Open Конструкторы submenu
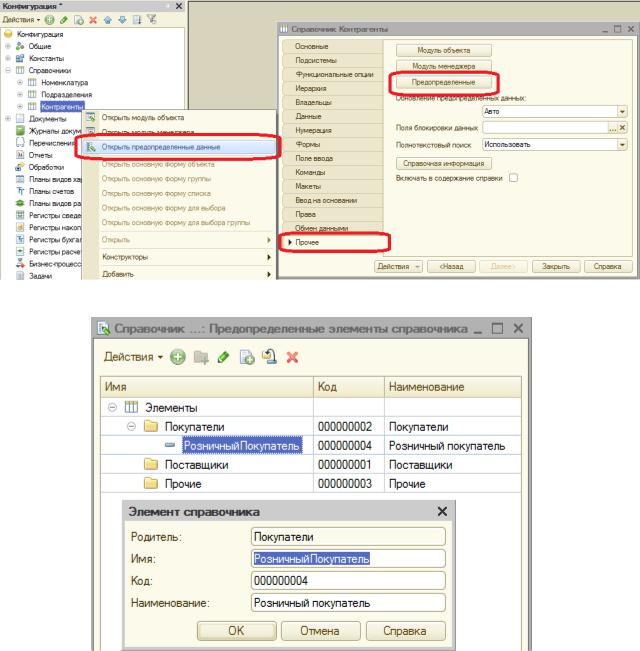Image resolution: width=640 pixels, height=651 pixels. [179, 257]
